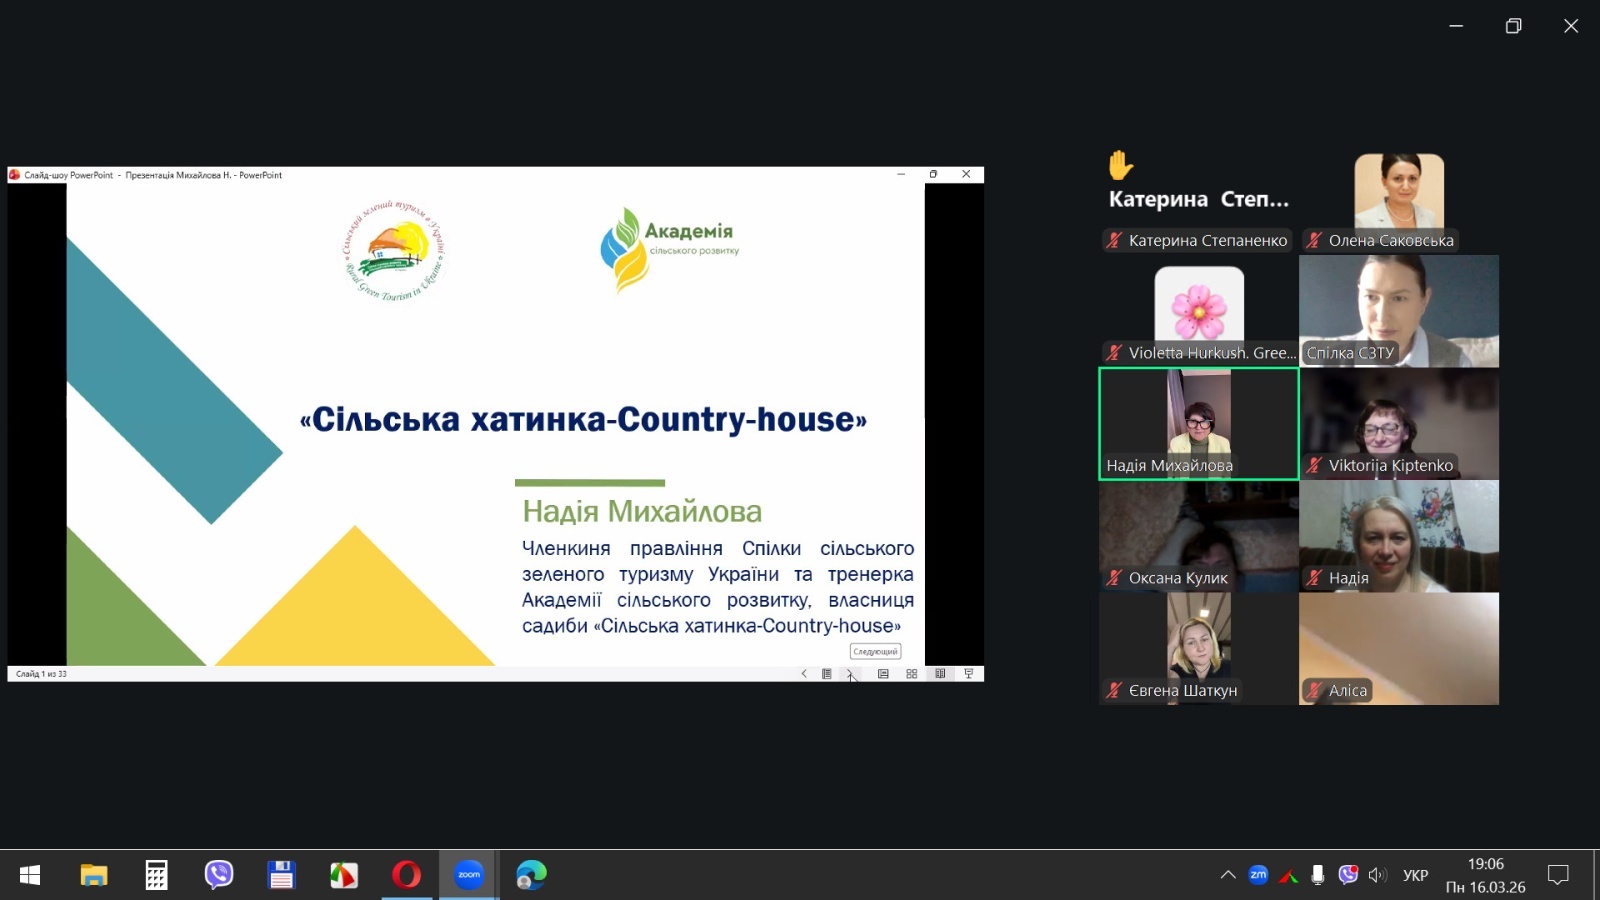Open slide sorter grid view
Screen dimensions: 1600x900
click(911, 674)
